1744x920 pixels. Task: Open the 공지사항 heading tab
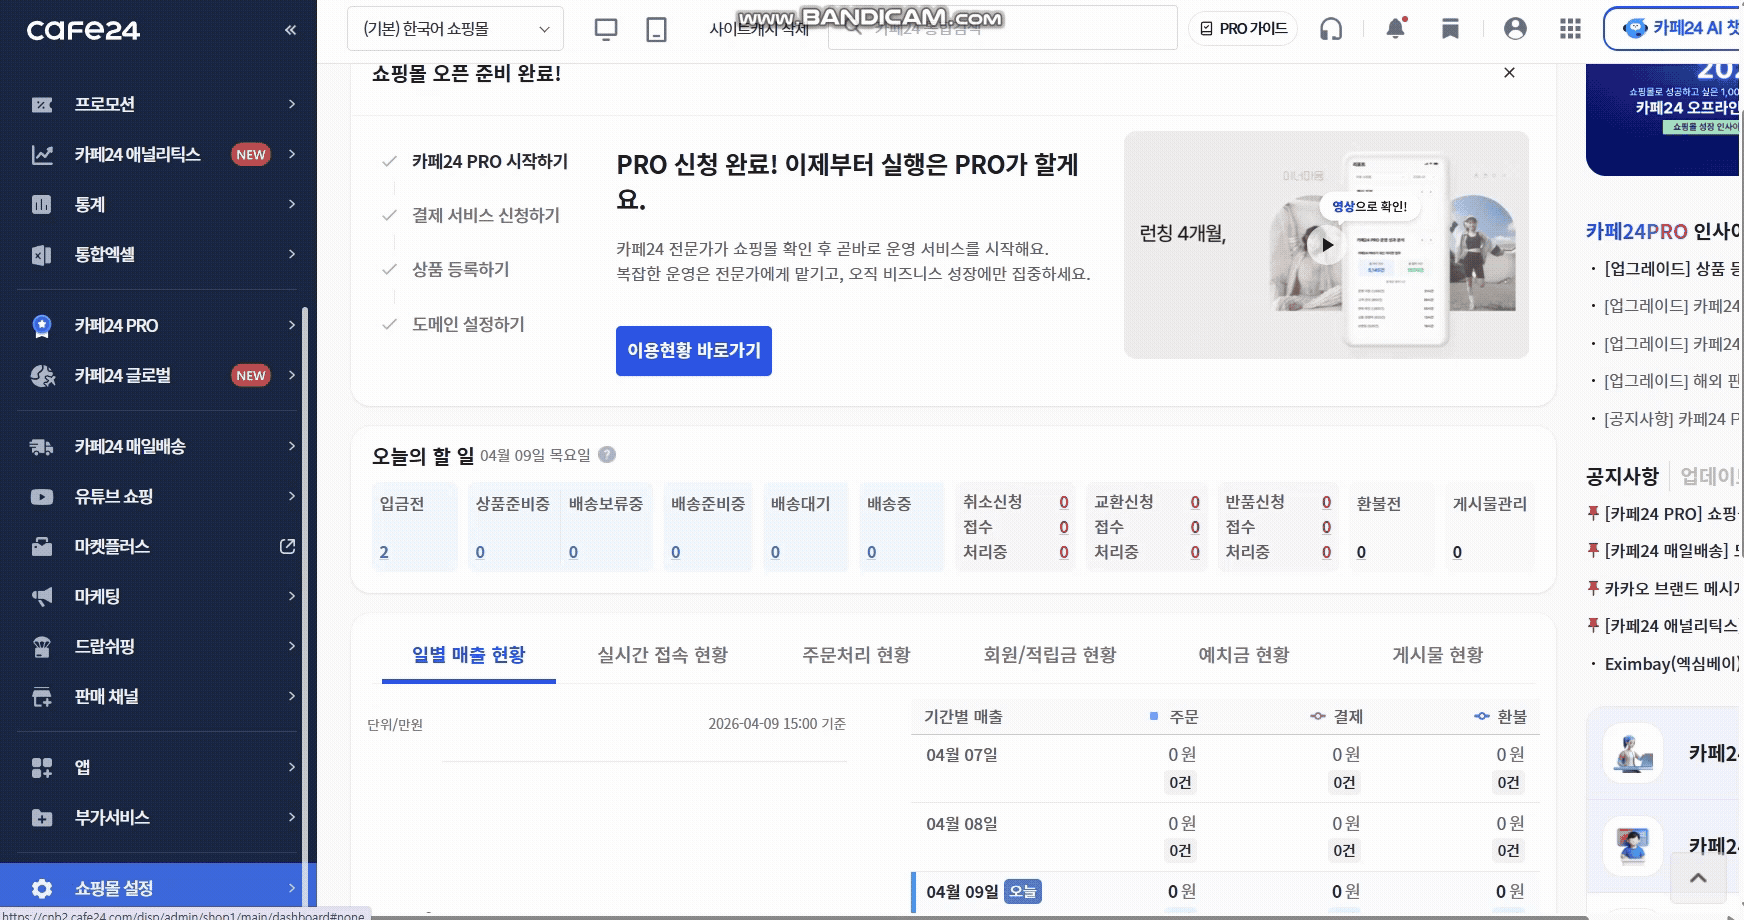coord(1622,476)
